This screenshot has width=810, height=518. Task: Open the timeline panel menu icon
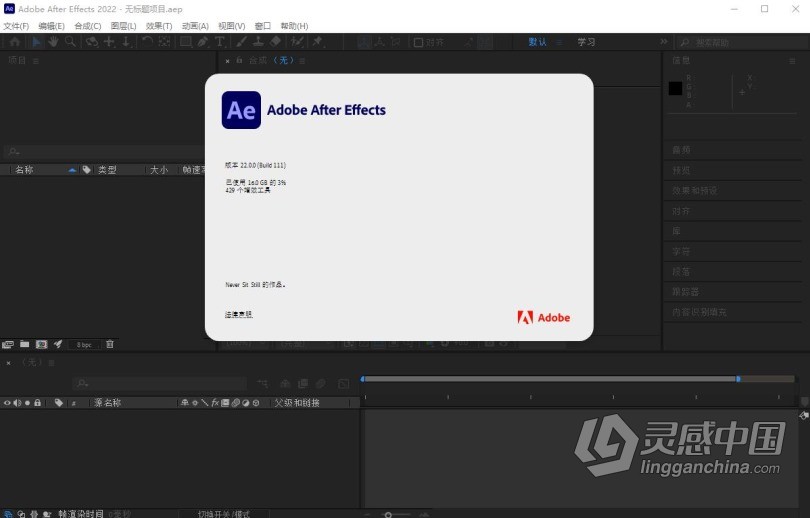(51, 363)
